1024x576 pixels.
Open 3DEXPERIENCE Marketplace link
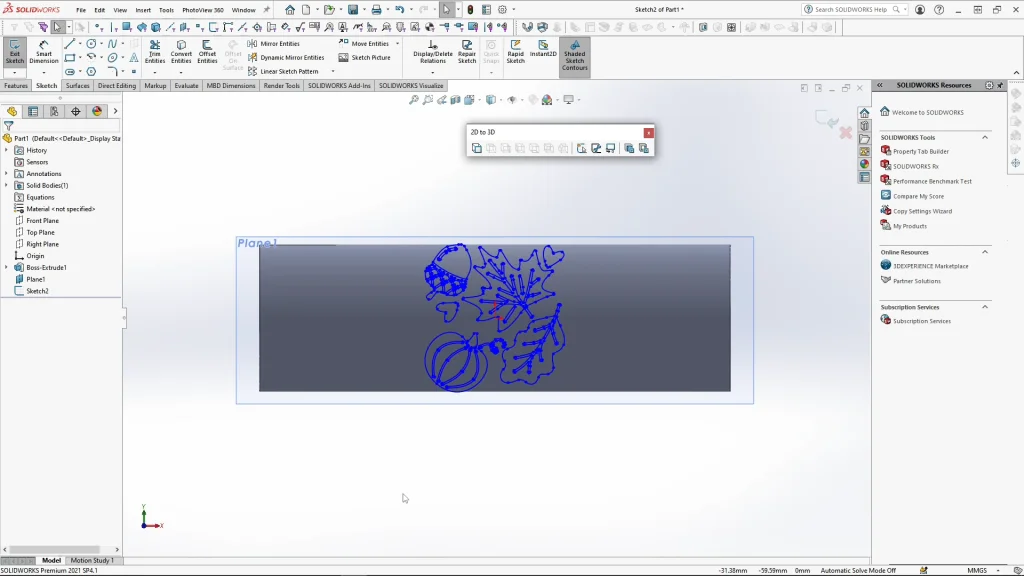[x=931, y=266]
